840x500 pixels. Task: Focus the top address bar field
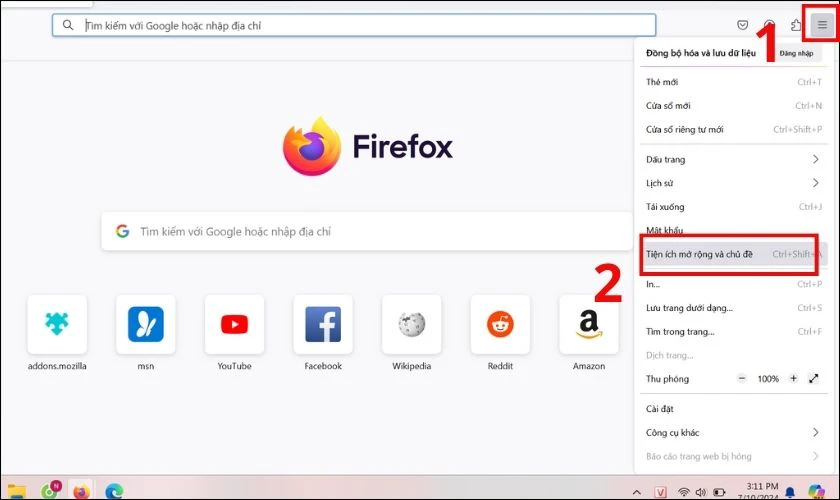(354, 25)
